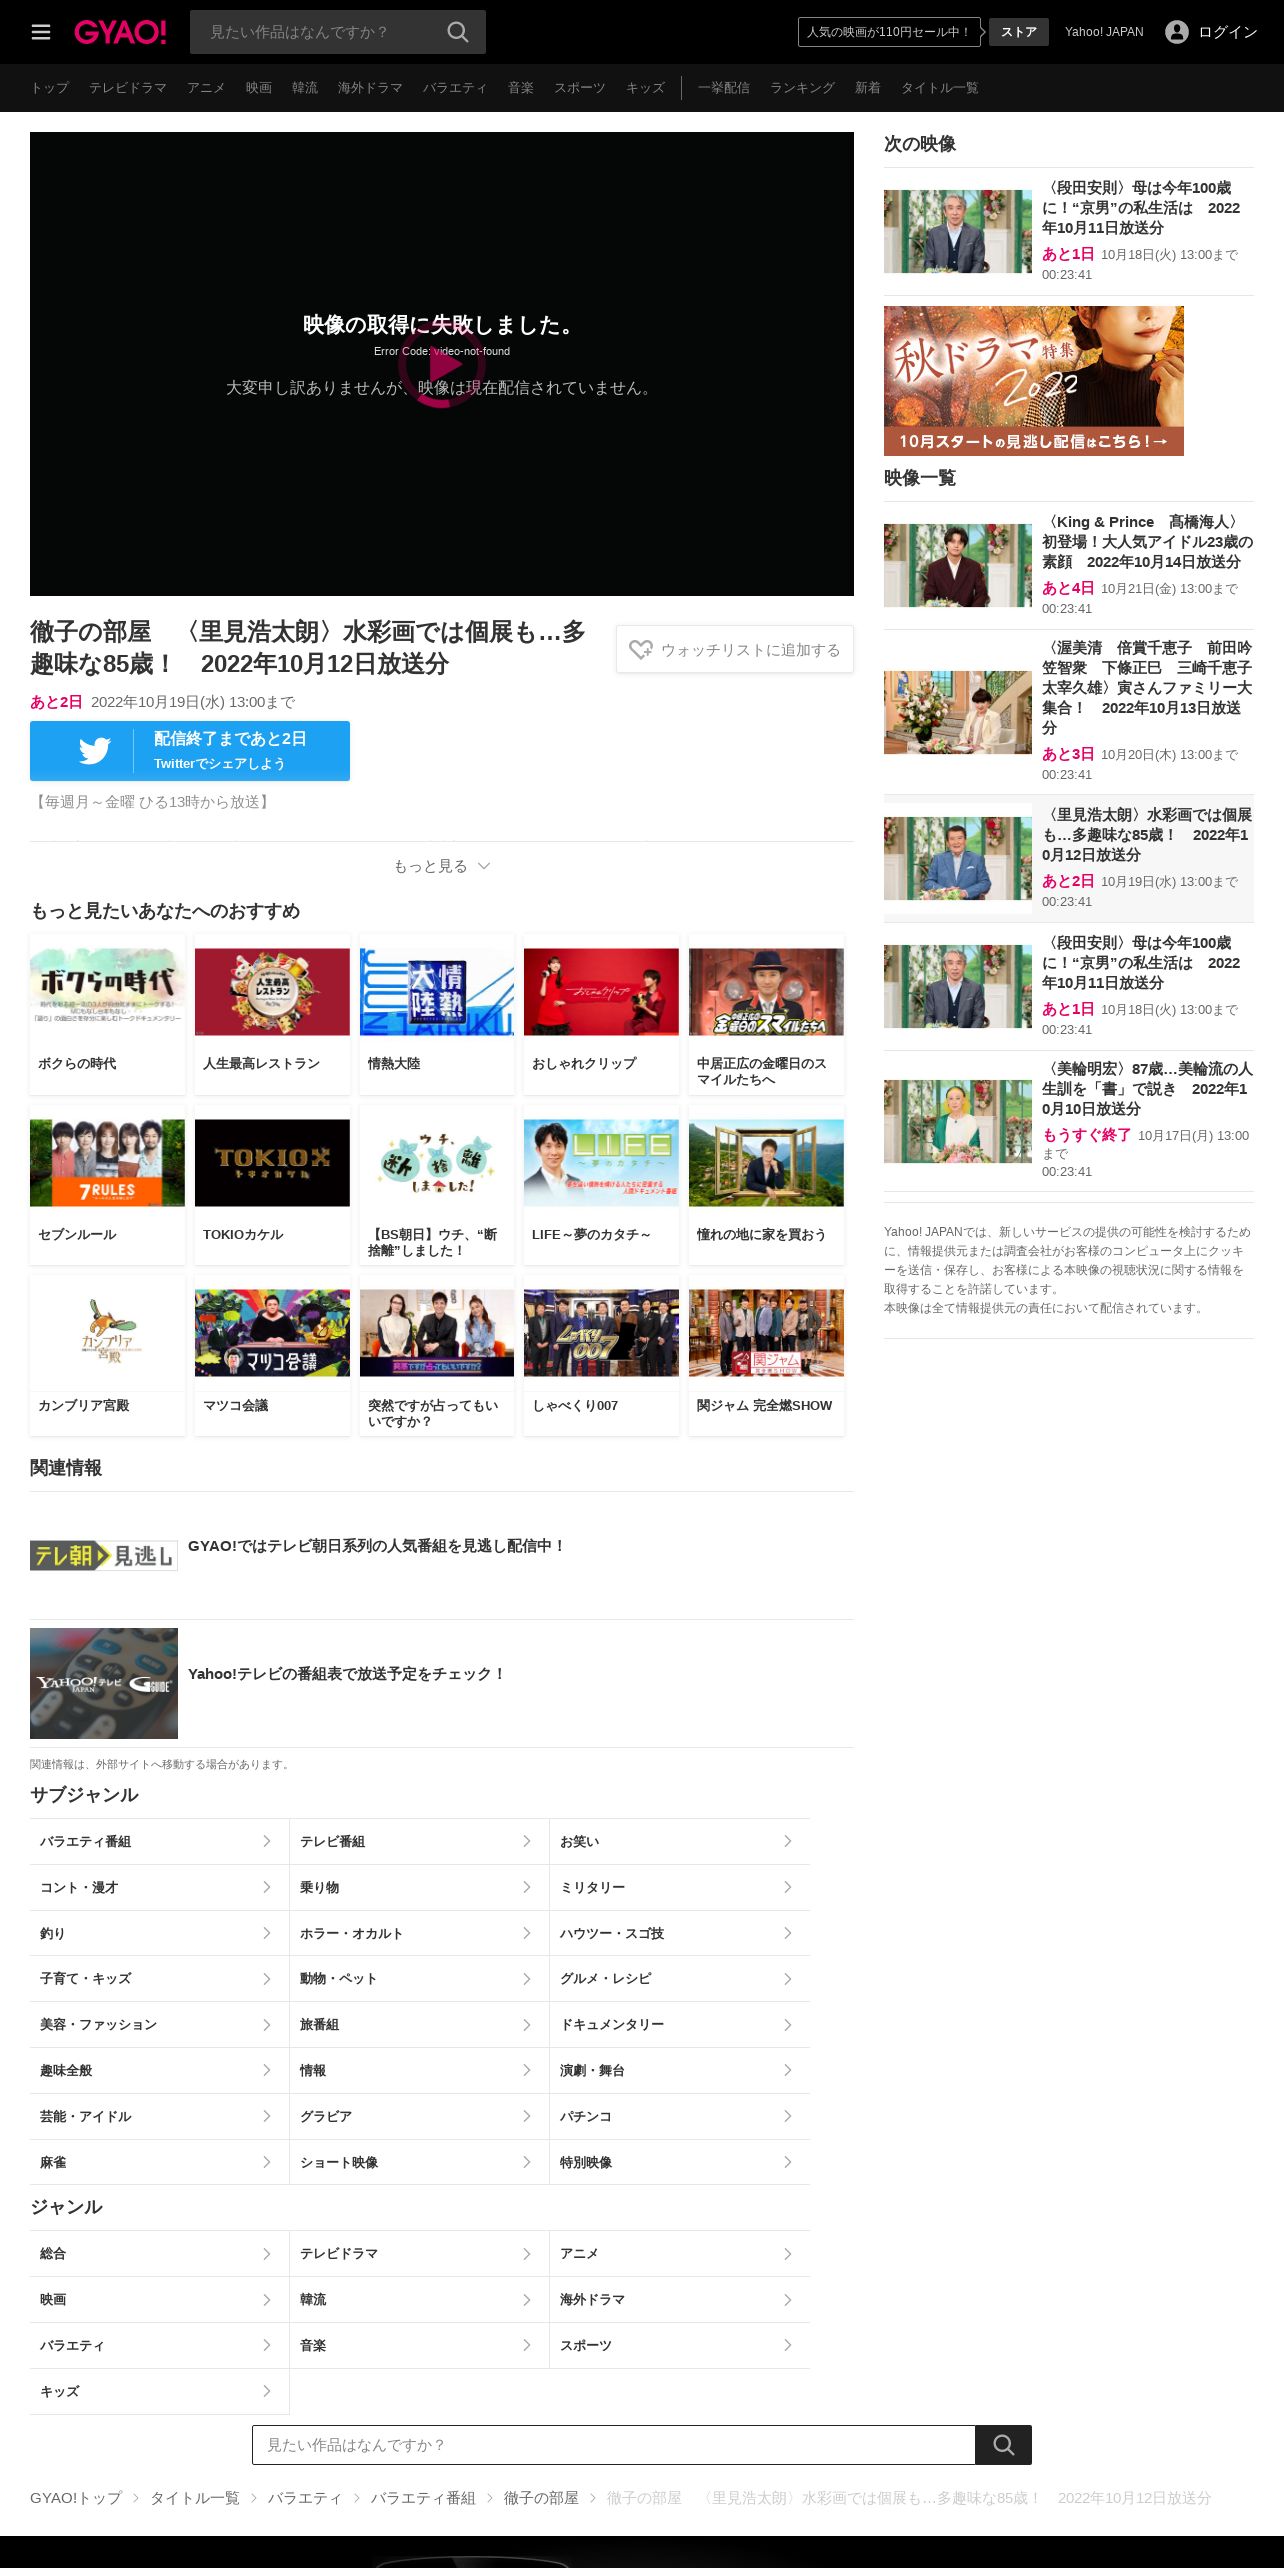This screenshot has height=2568, width=1284.
Task: Click the GYAO! logo
Action: pyautogui.click(x=120, y=32)
